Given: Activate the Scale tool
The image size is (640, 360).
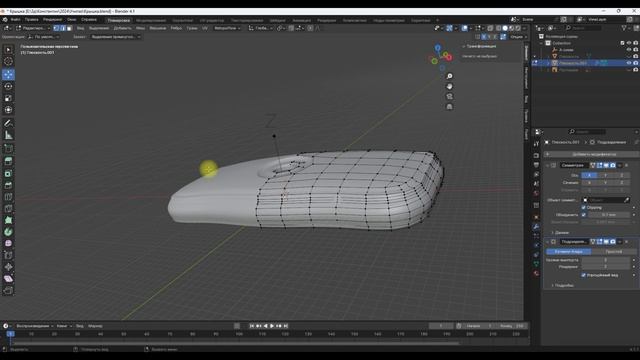Looking at the screenshot, I should 8,98.
